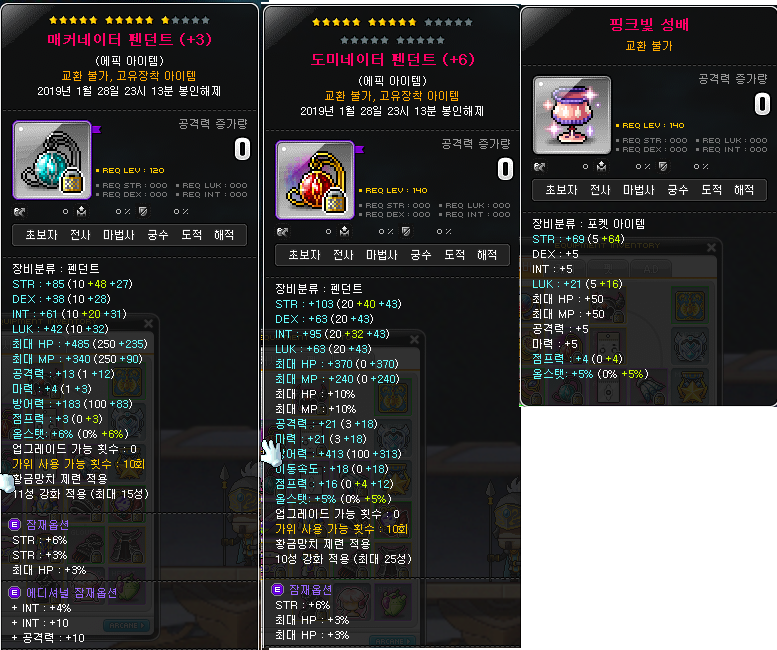The width and height of the screenshot is (777, 650).
Task: Click the epic E icon beside 에디셔널 잠재옵션
Action: pos(14,593)
